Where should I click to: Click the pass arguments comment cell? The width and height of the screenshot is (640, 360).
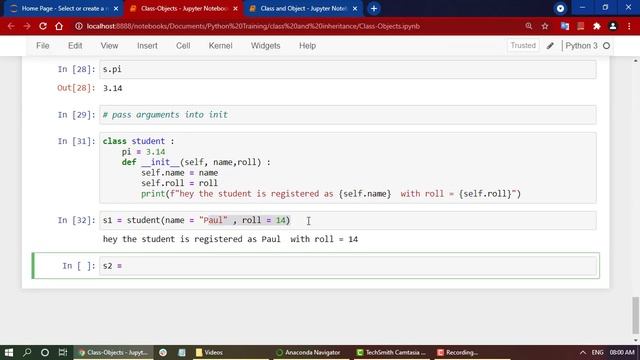[348, 115]
